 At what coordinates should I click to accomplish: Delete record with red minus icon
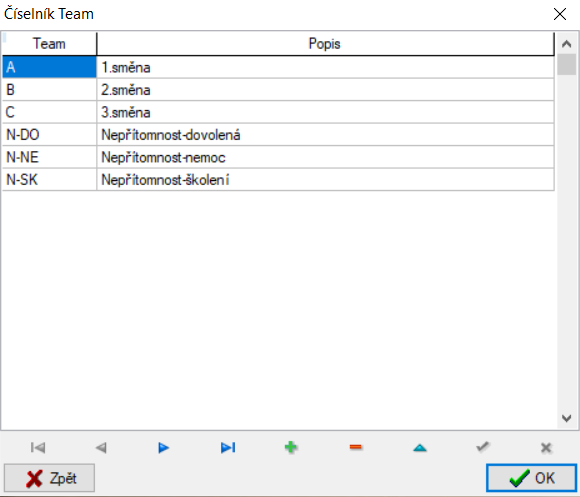(355, 447)
